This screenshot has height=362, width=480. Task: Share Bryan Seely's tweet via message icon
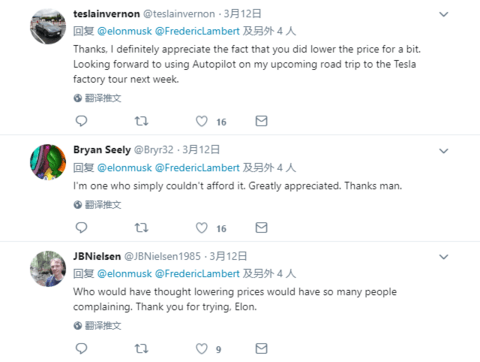261,228
